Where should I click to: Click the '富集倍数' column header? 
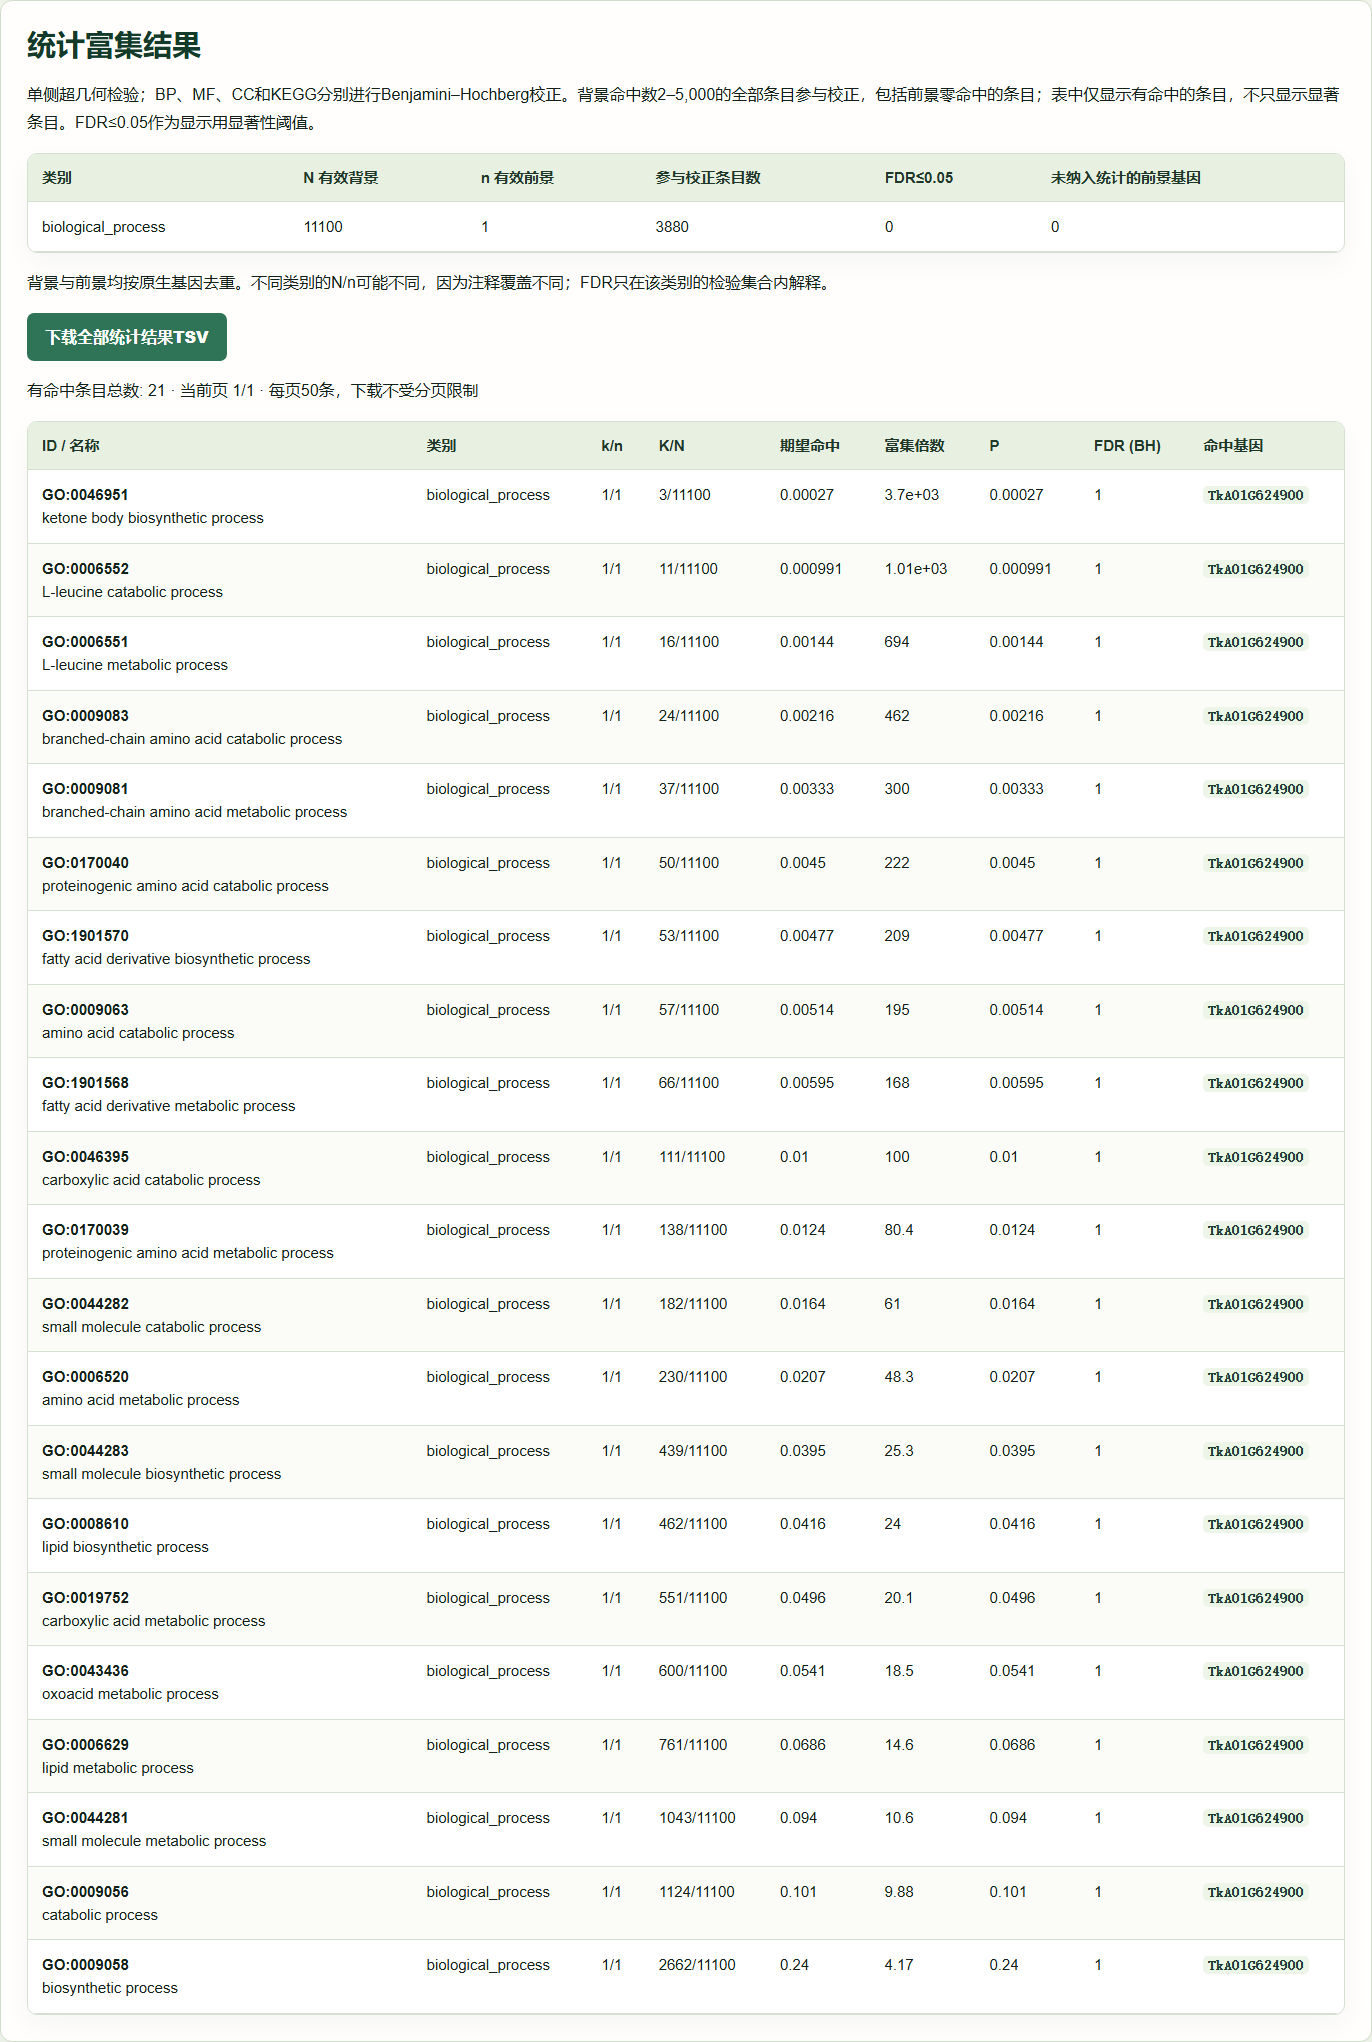pos(914,446)
